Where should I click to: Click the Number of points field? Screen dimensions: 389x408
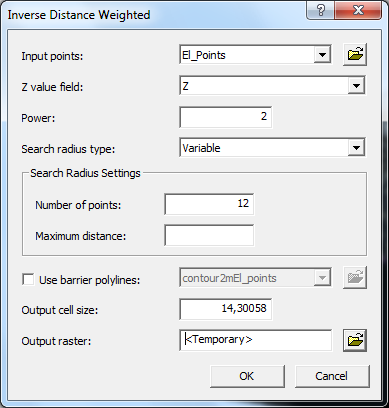pyautogui.click(x=209, y=204)
